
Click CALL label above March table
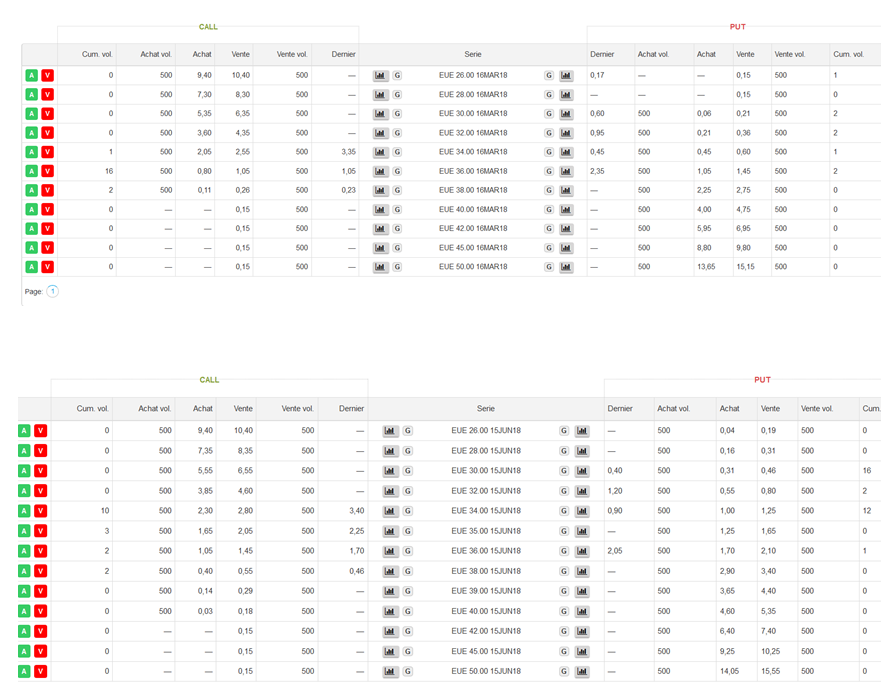tap(208, 27)
